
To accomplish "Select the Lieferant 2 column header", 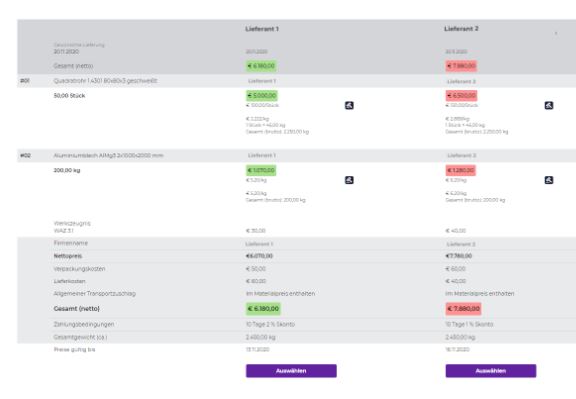I will tap(461, 29).
